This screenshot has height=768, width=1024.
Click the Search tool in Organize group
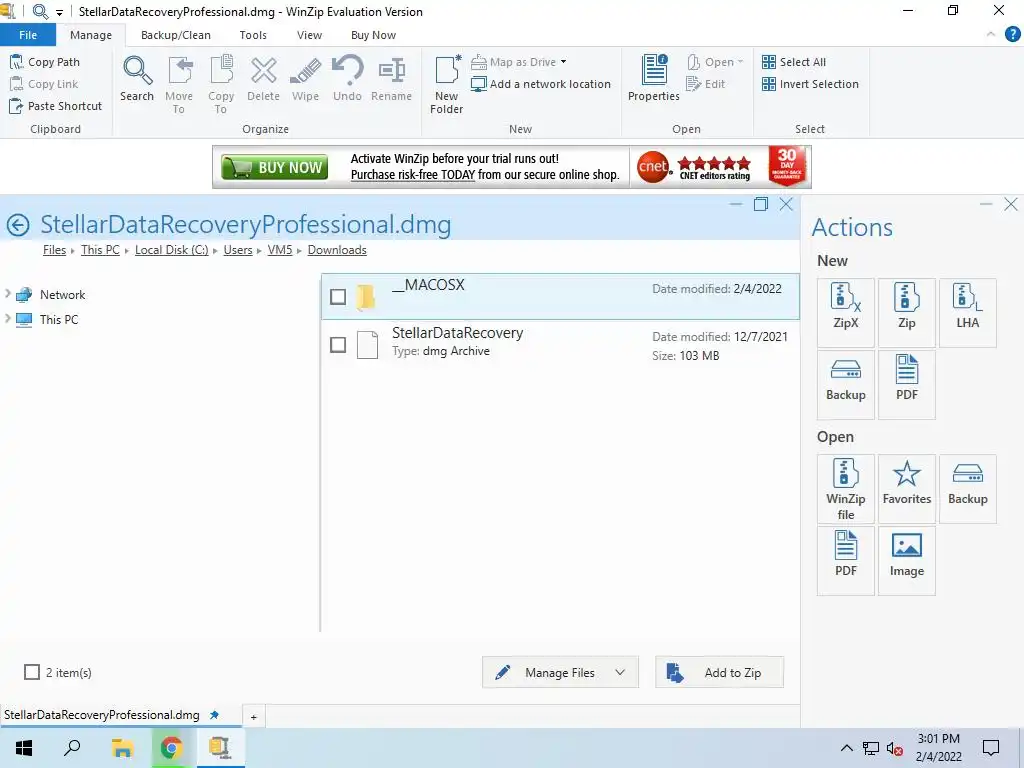(137, 79)
